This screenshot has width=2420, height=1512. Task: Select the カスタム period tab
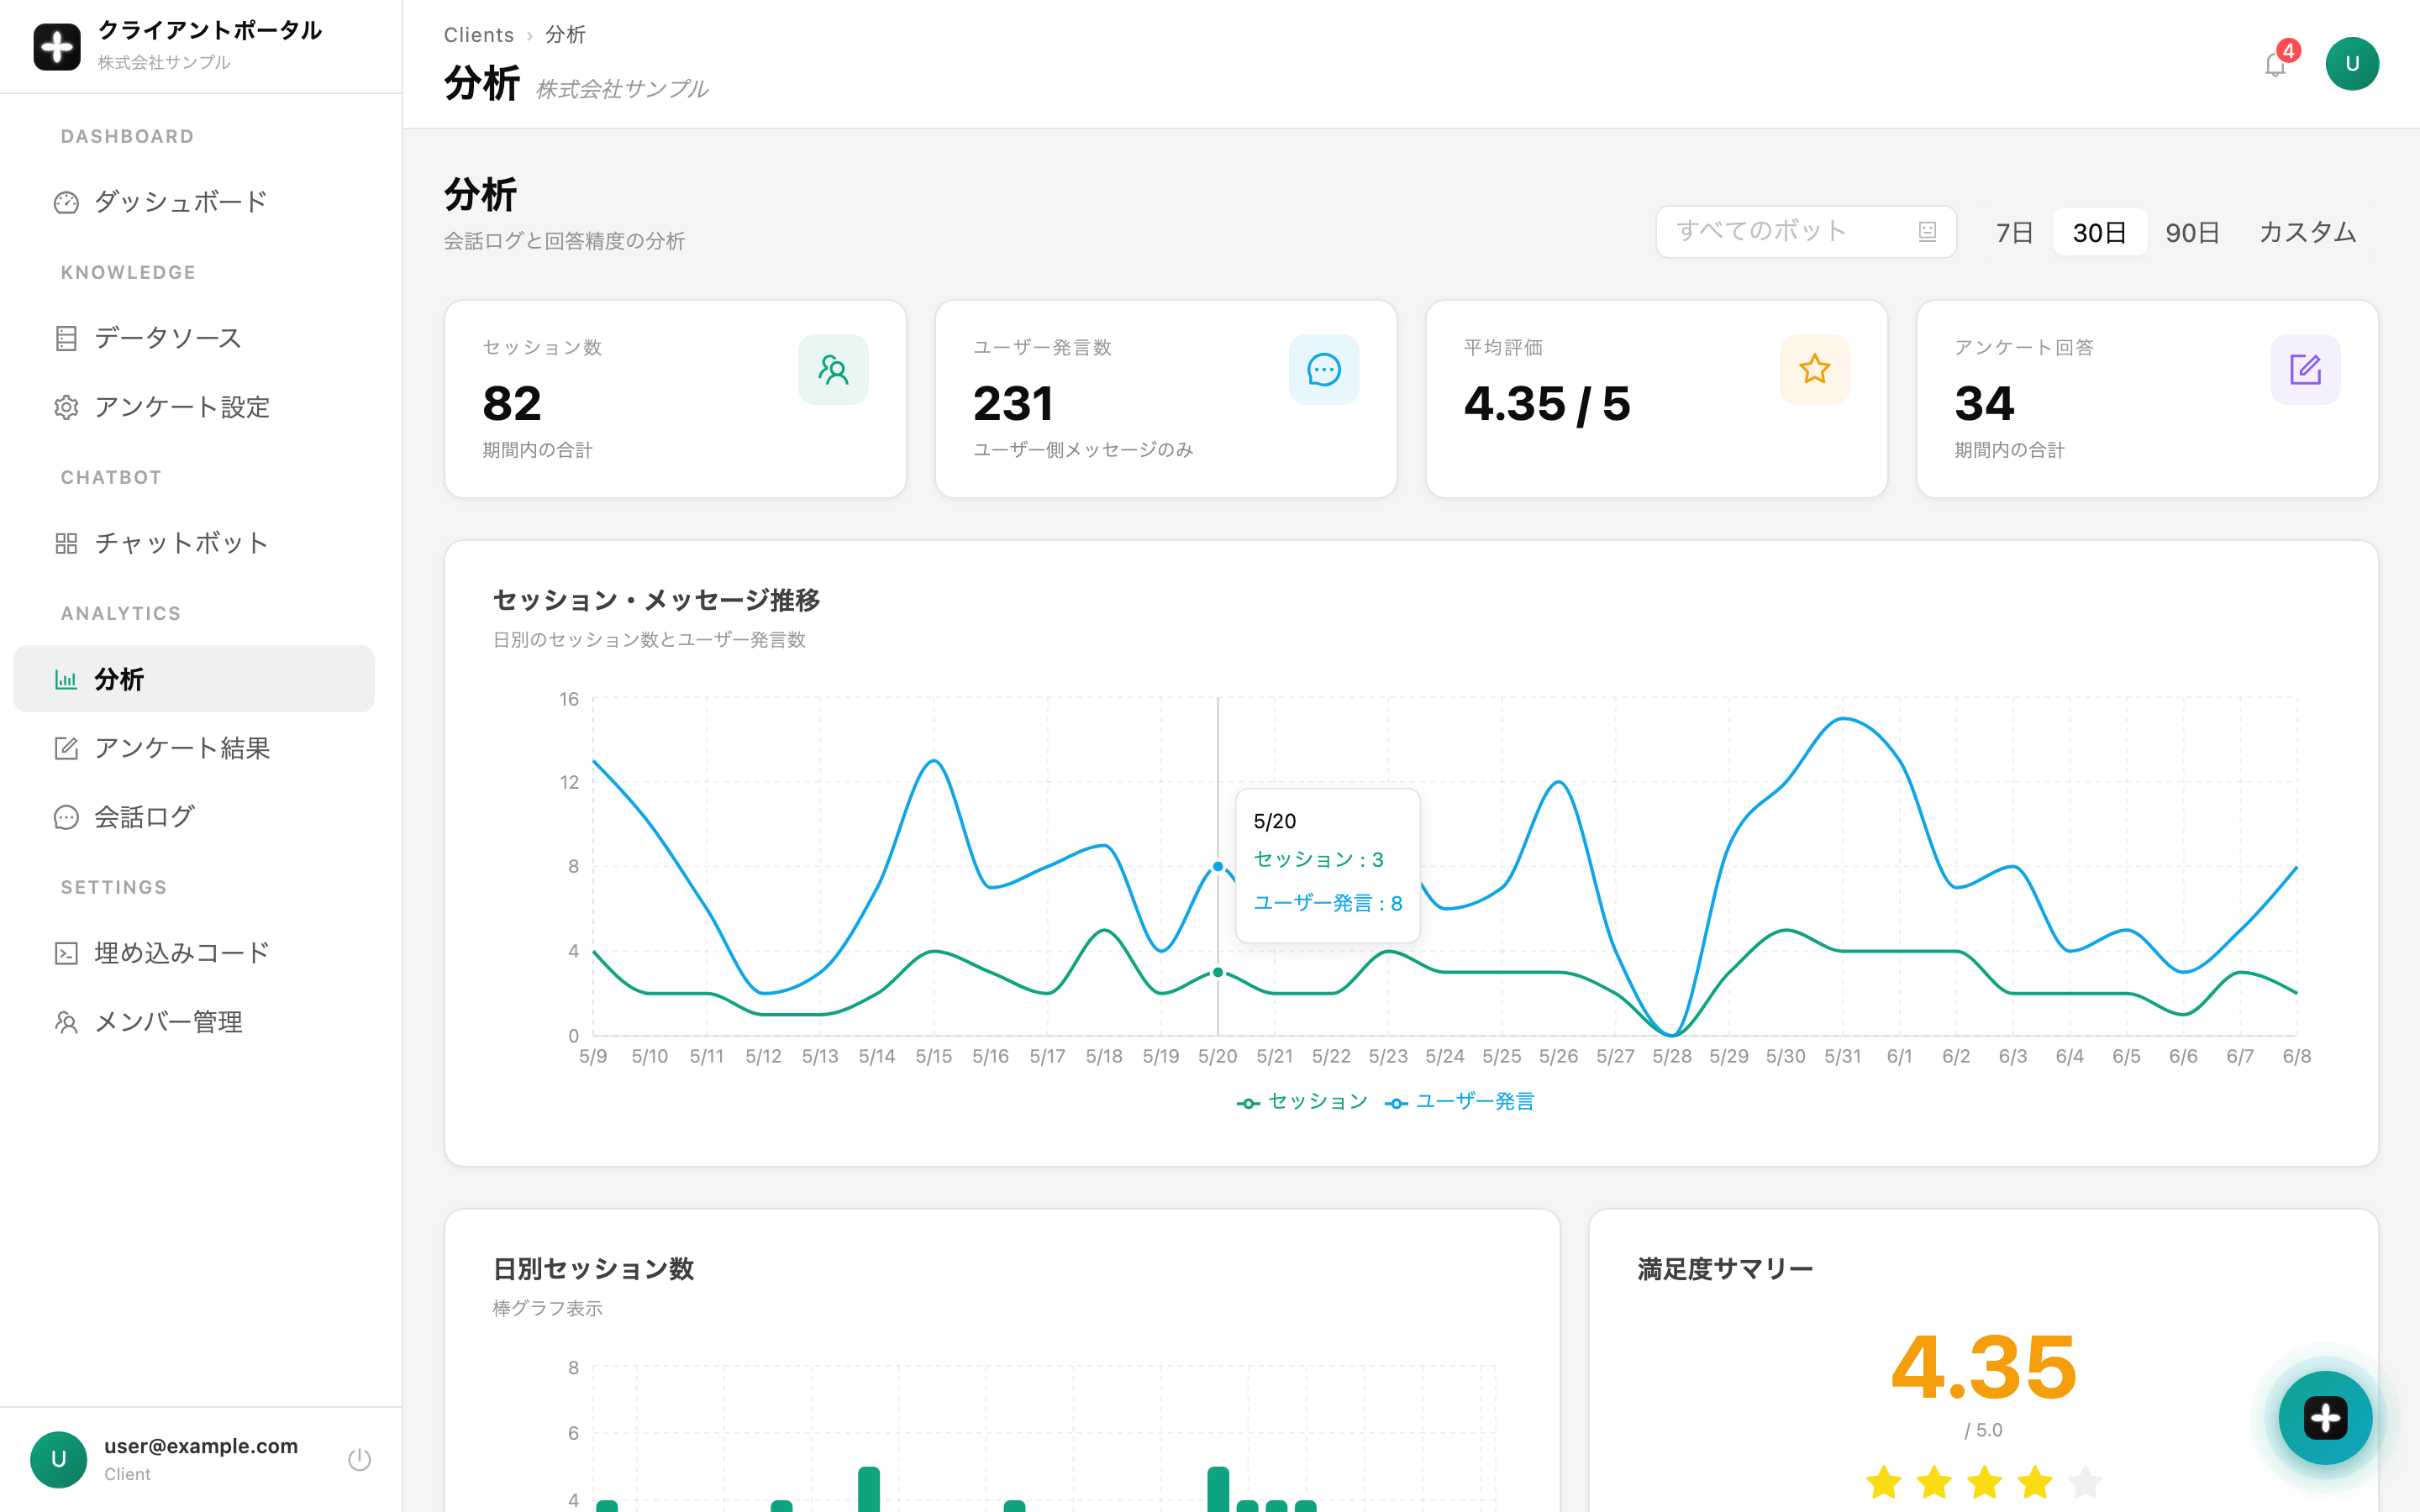click(2307, 233)
